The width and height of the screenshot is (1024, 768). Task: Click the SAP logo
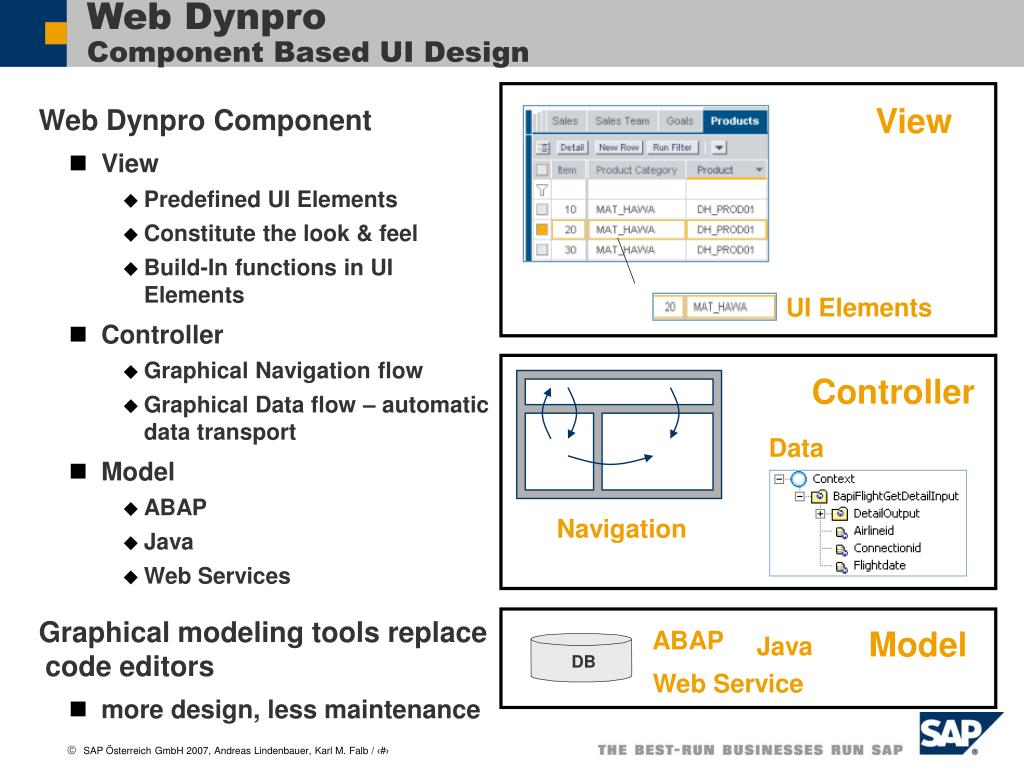click(960, 733)
